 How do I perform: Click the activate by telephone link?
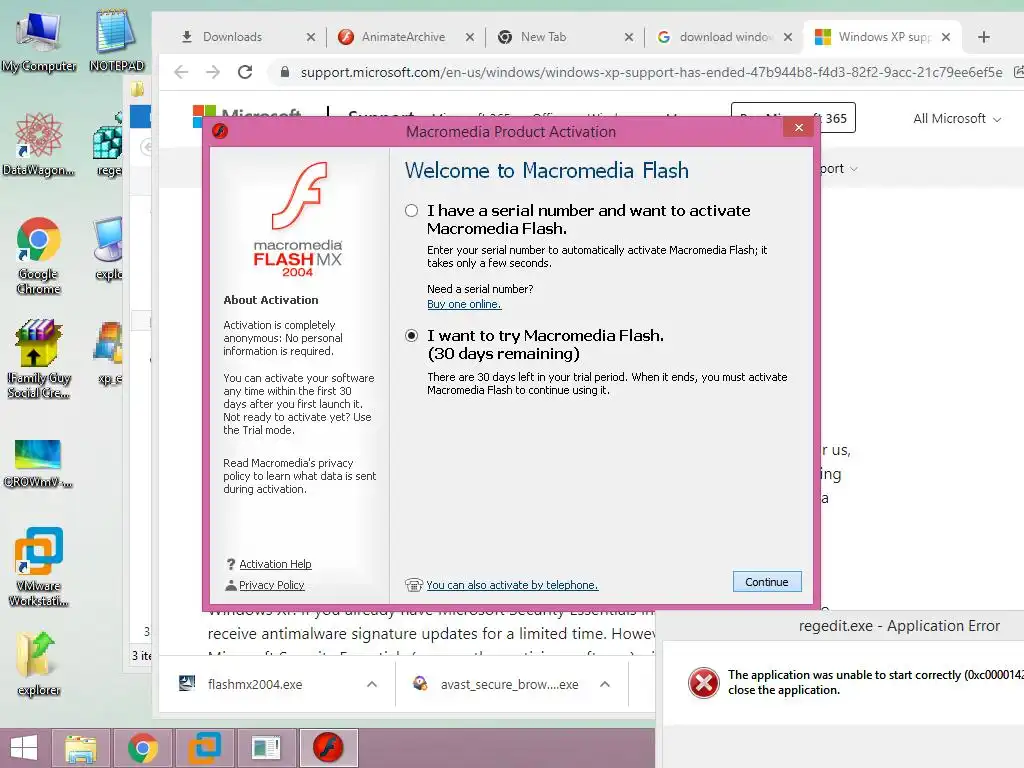[x=512, y=585]
